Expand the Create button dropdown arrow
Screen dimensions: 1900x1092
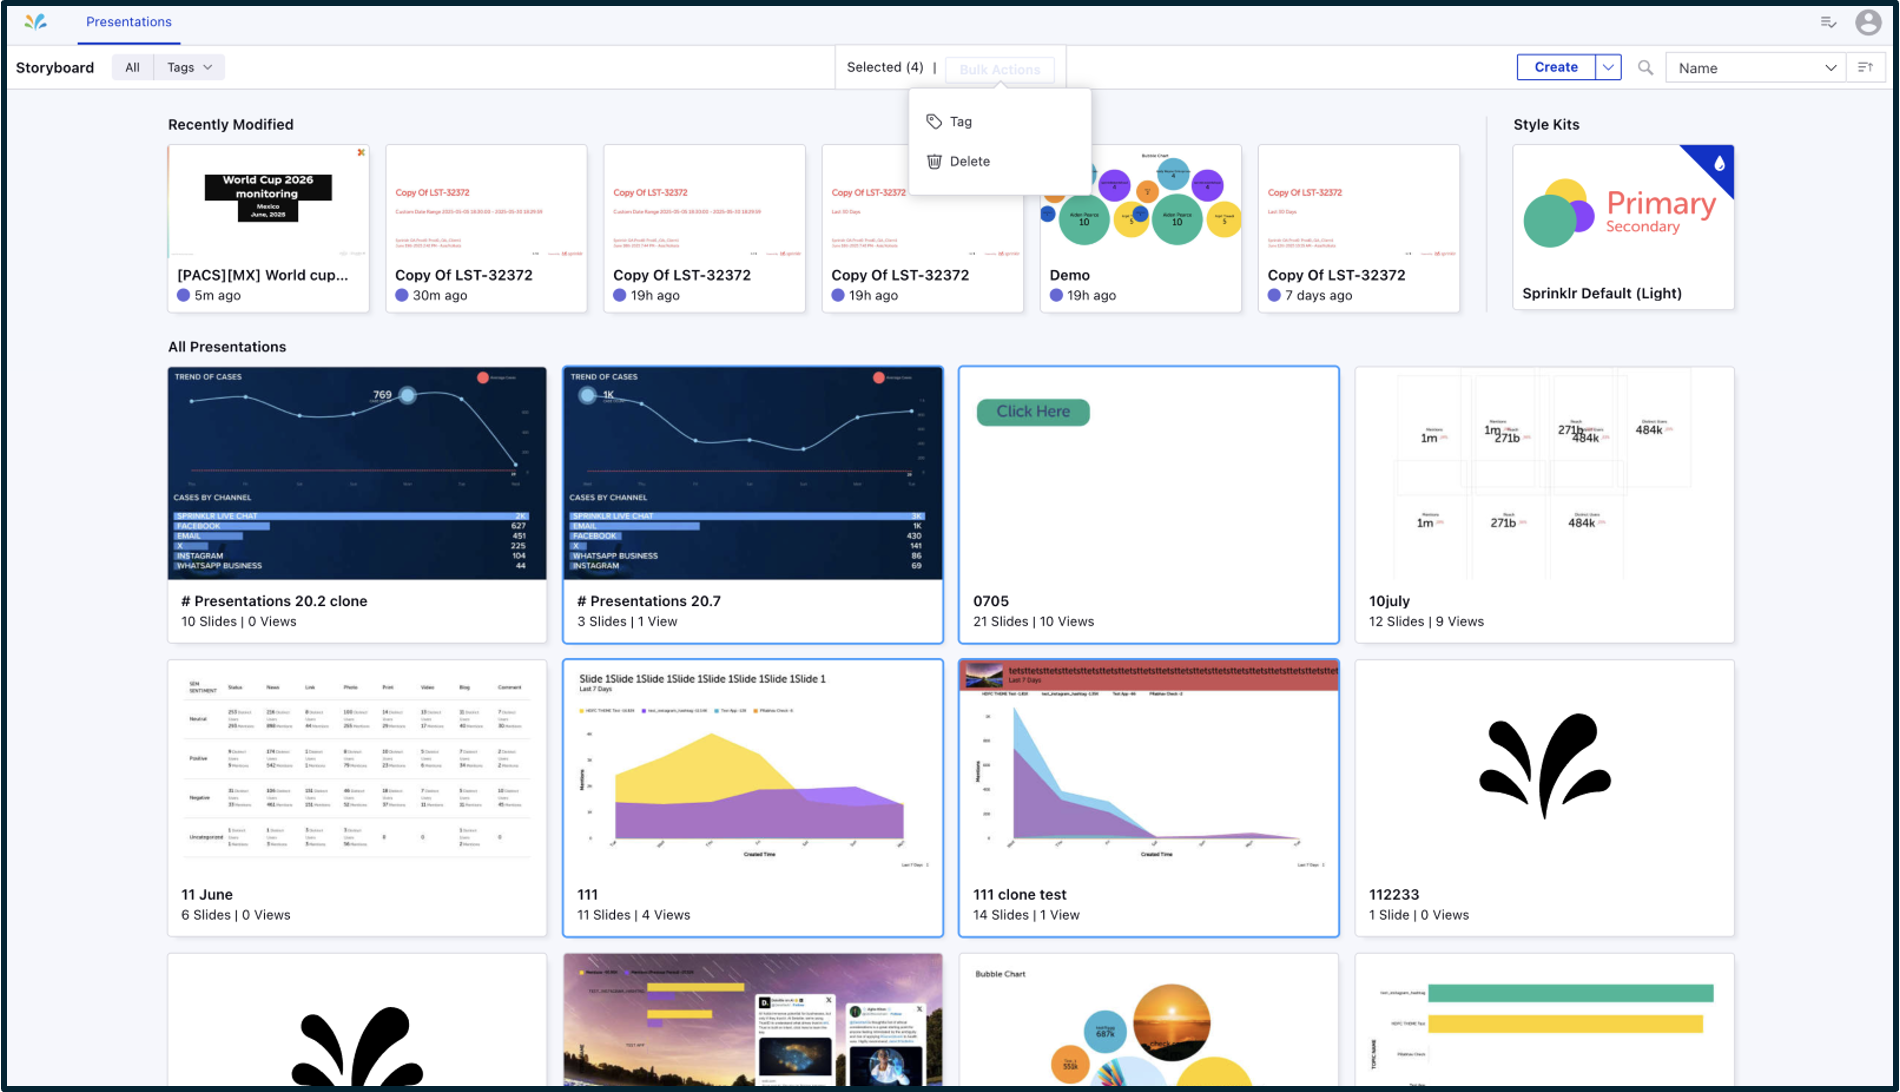pyautogui.click(x=1608, y=67)
